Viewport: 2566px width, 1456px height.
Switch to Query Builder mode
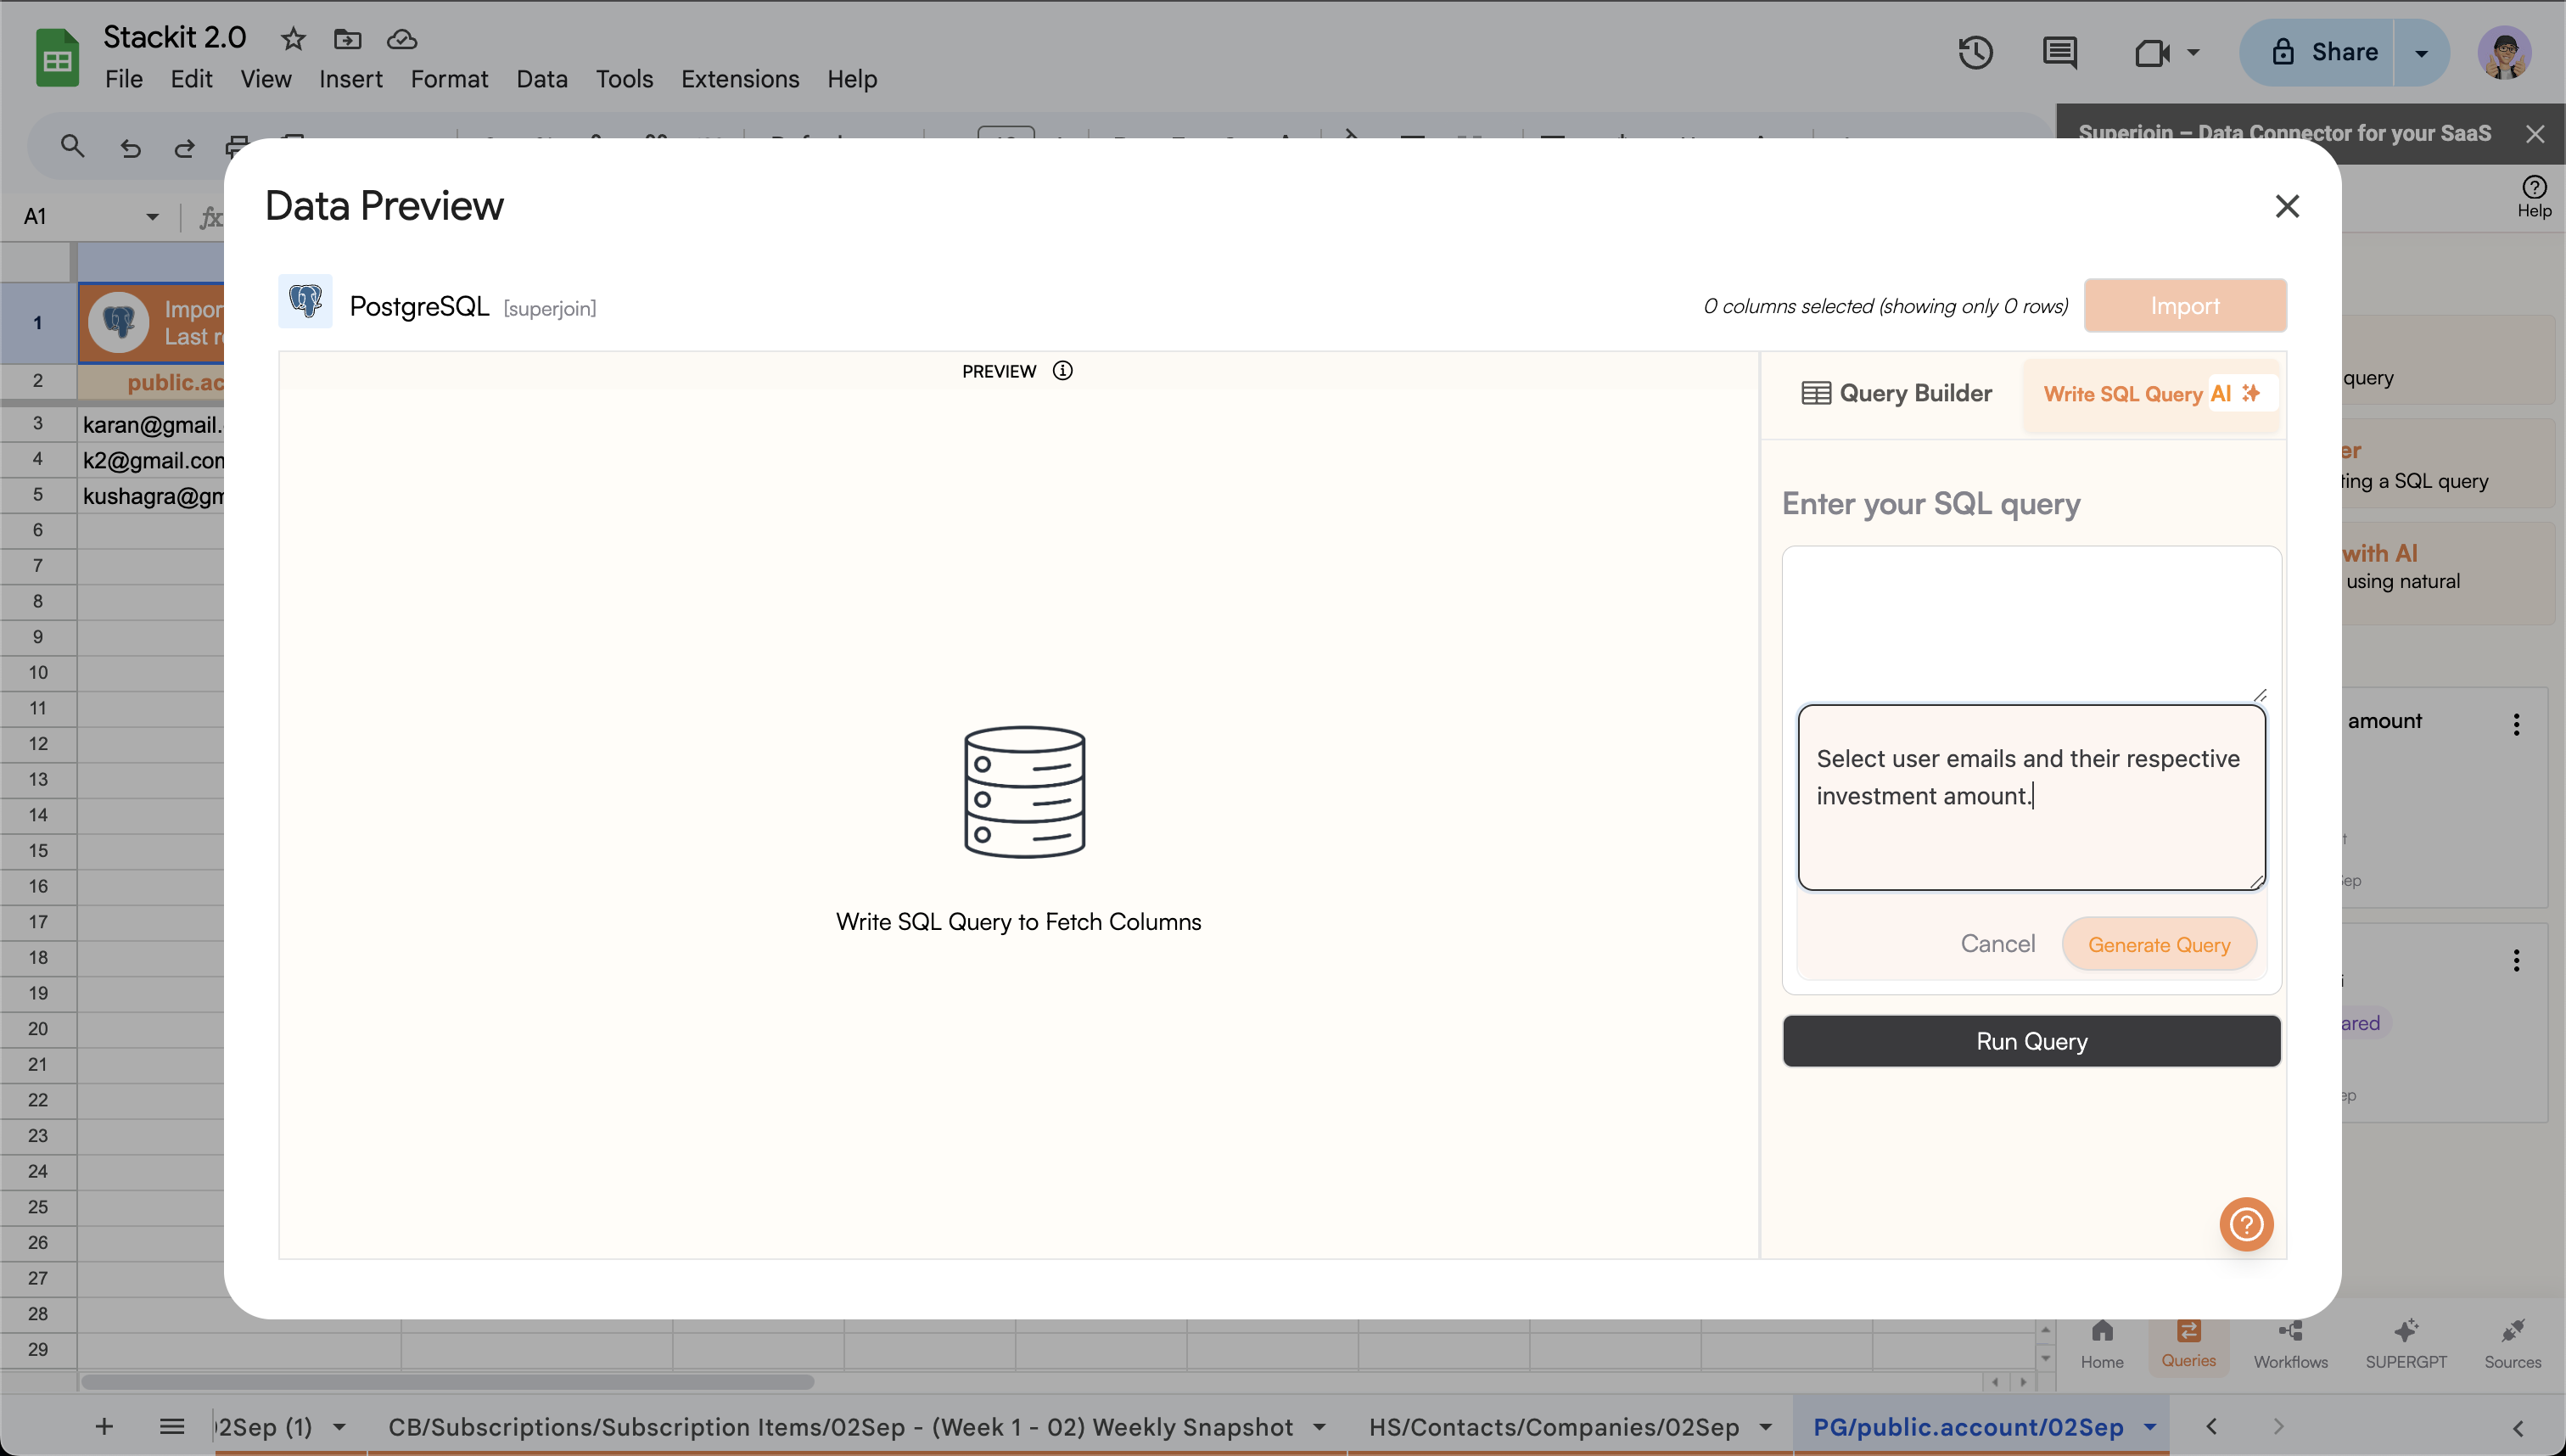tap(1896, 393)
